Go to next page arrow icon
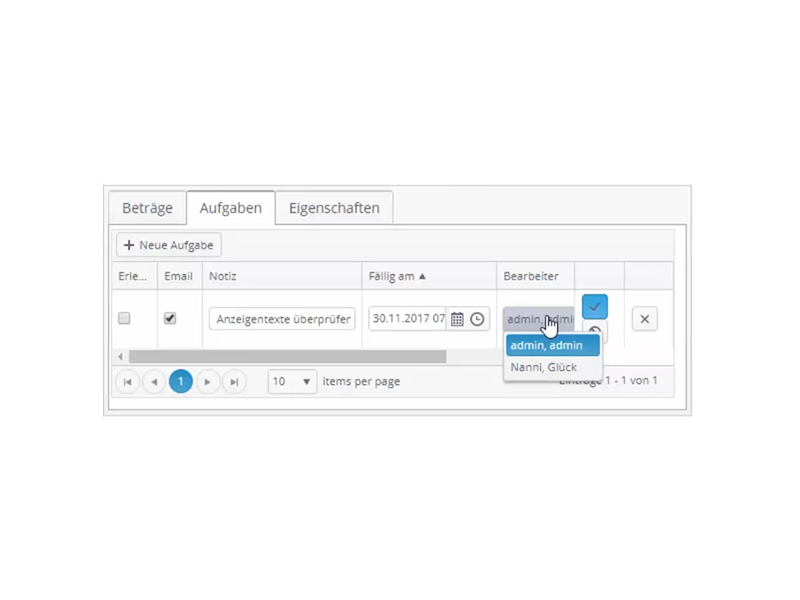The width and height of the screenshot is (800, 600). point(207,382)
